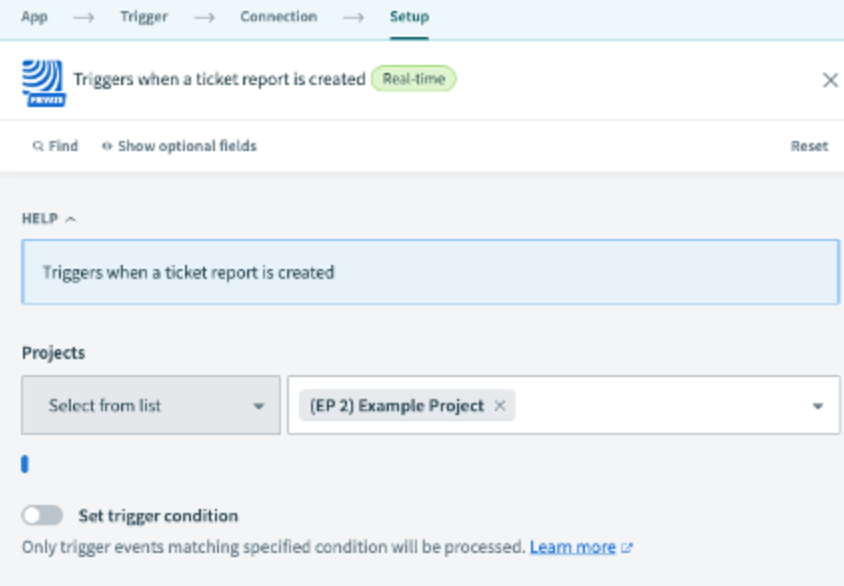Enable the Set trigger condition toggle

click(42, 515)
